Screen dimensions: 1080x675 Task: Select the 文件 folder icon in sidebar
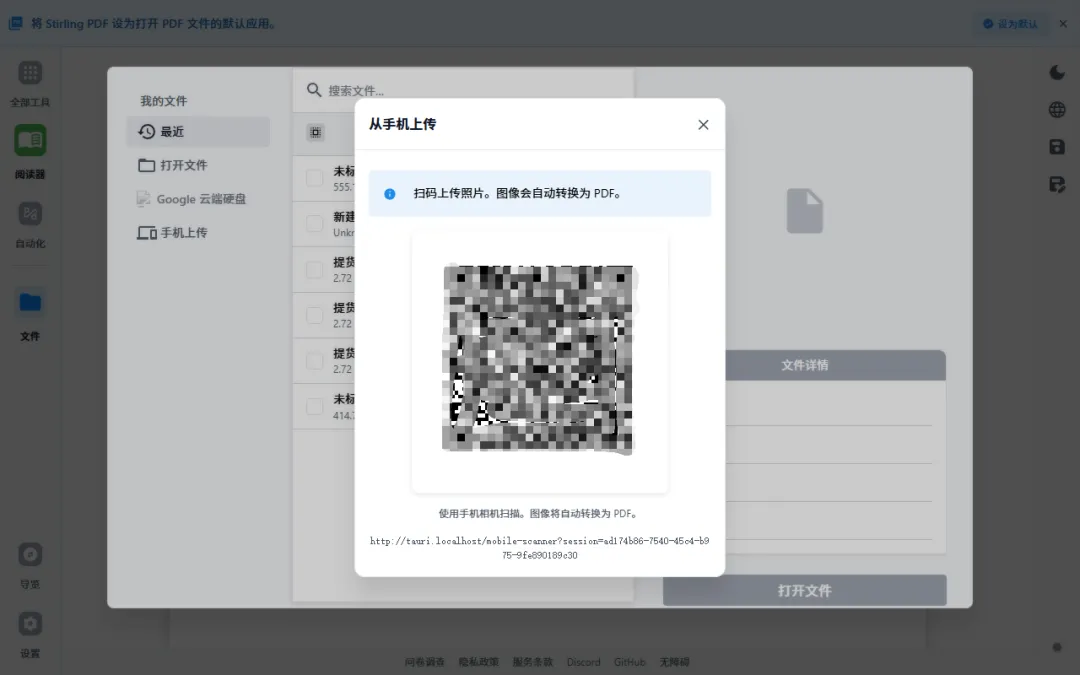click(30, 302)
